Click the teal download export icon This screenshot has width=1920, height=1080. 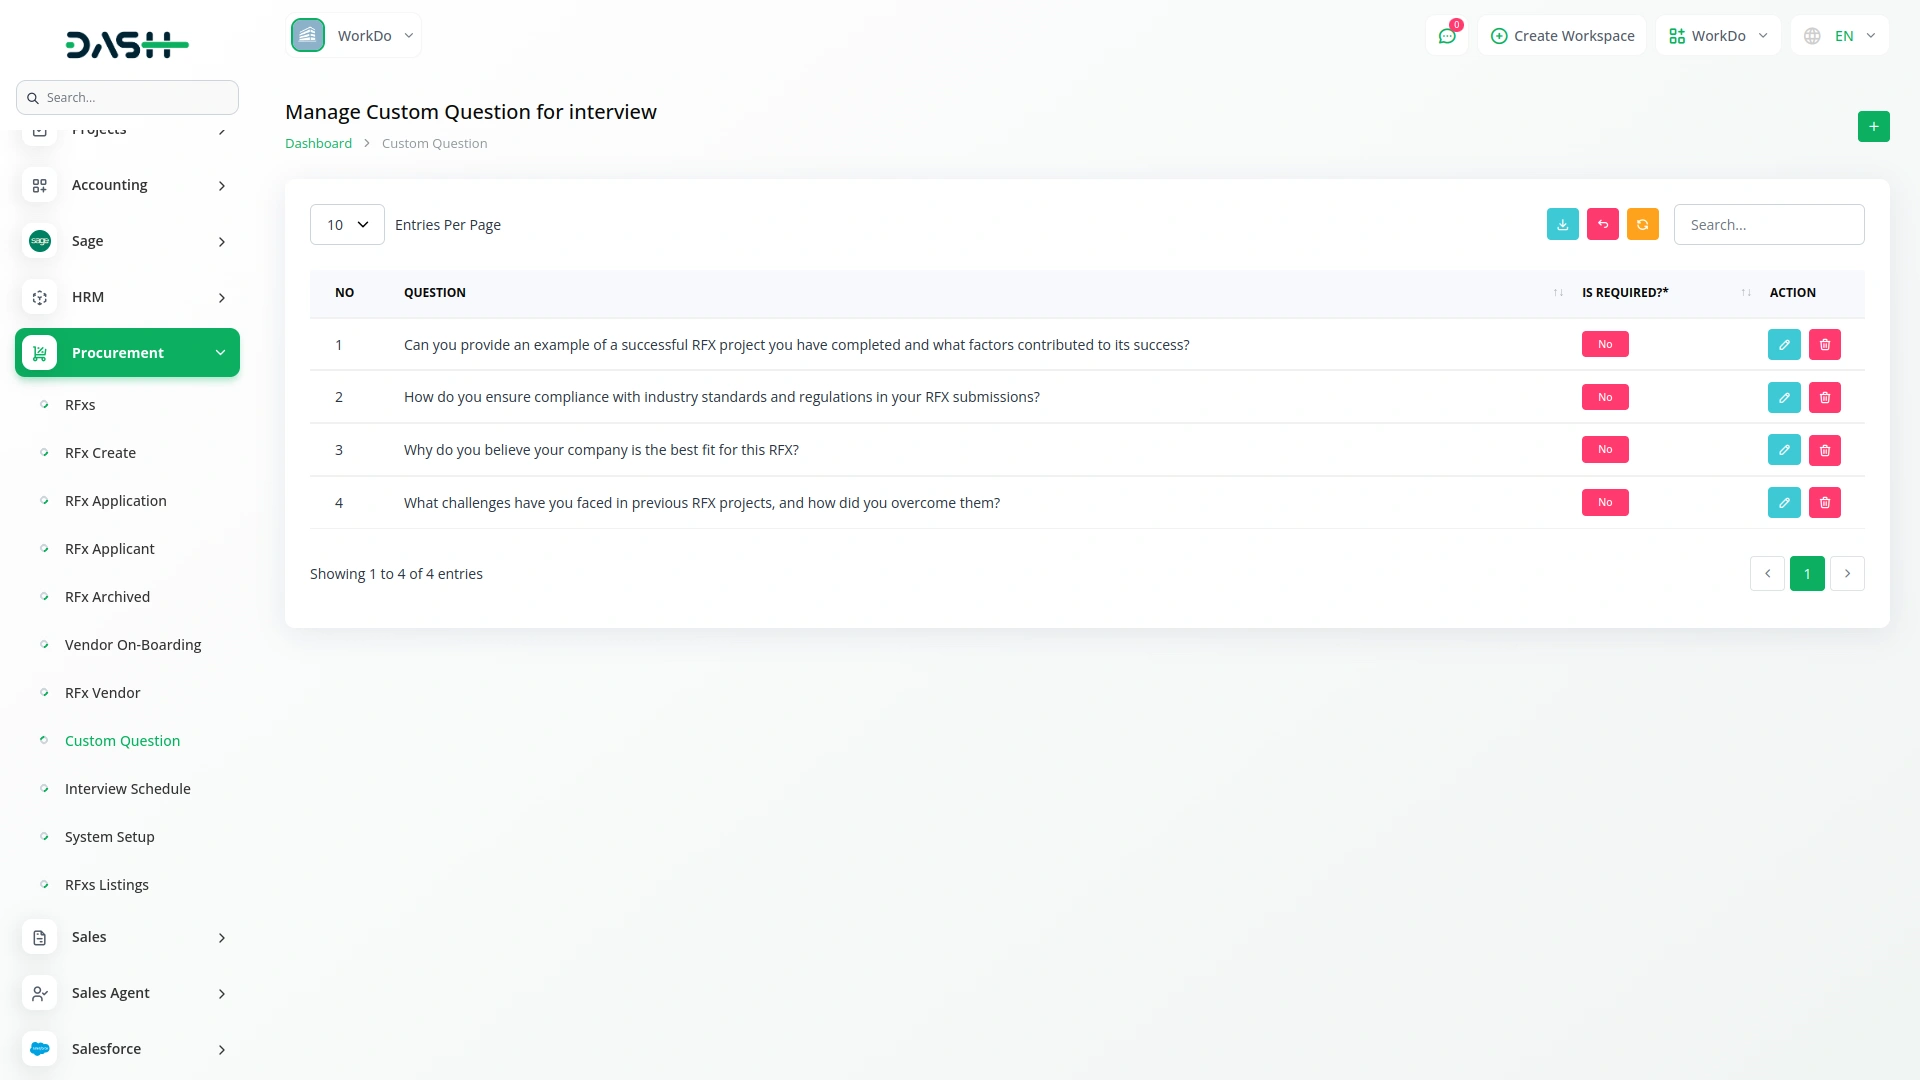[x=1562, y=224]
